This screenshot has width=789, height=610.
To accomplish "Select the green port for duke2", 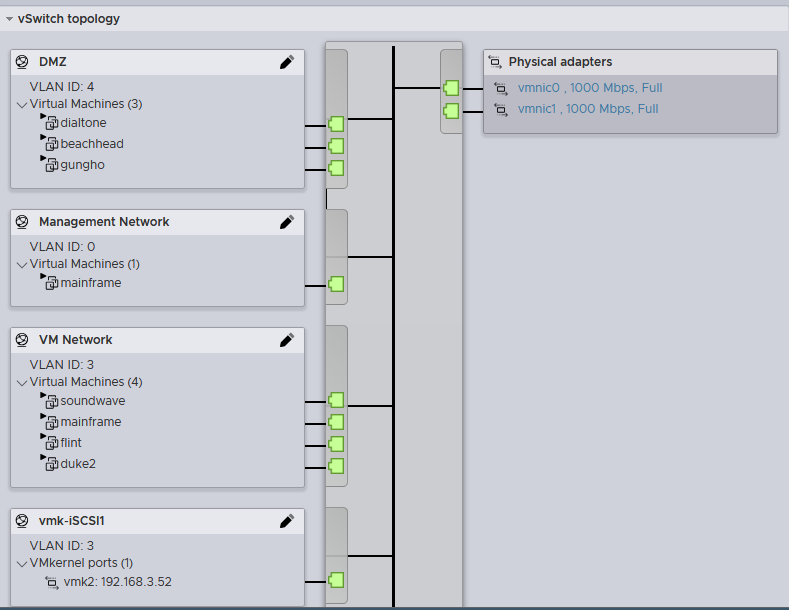I will pyautogui.click(x=336, y=466).
